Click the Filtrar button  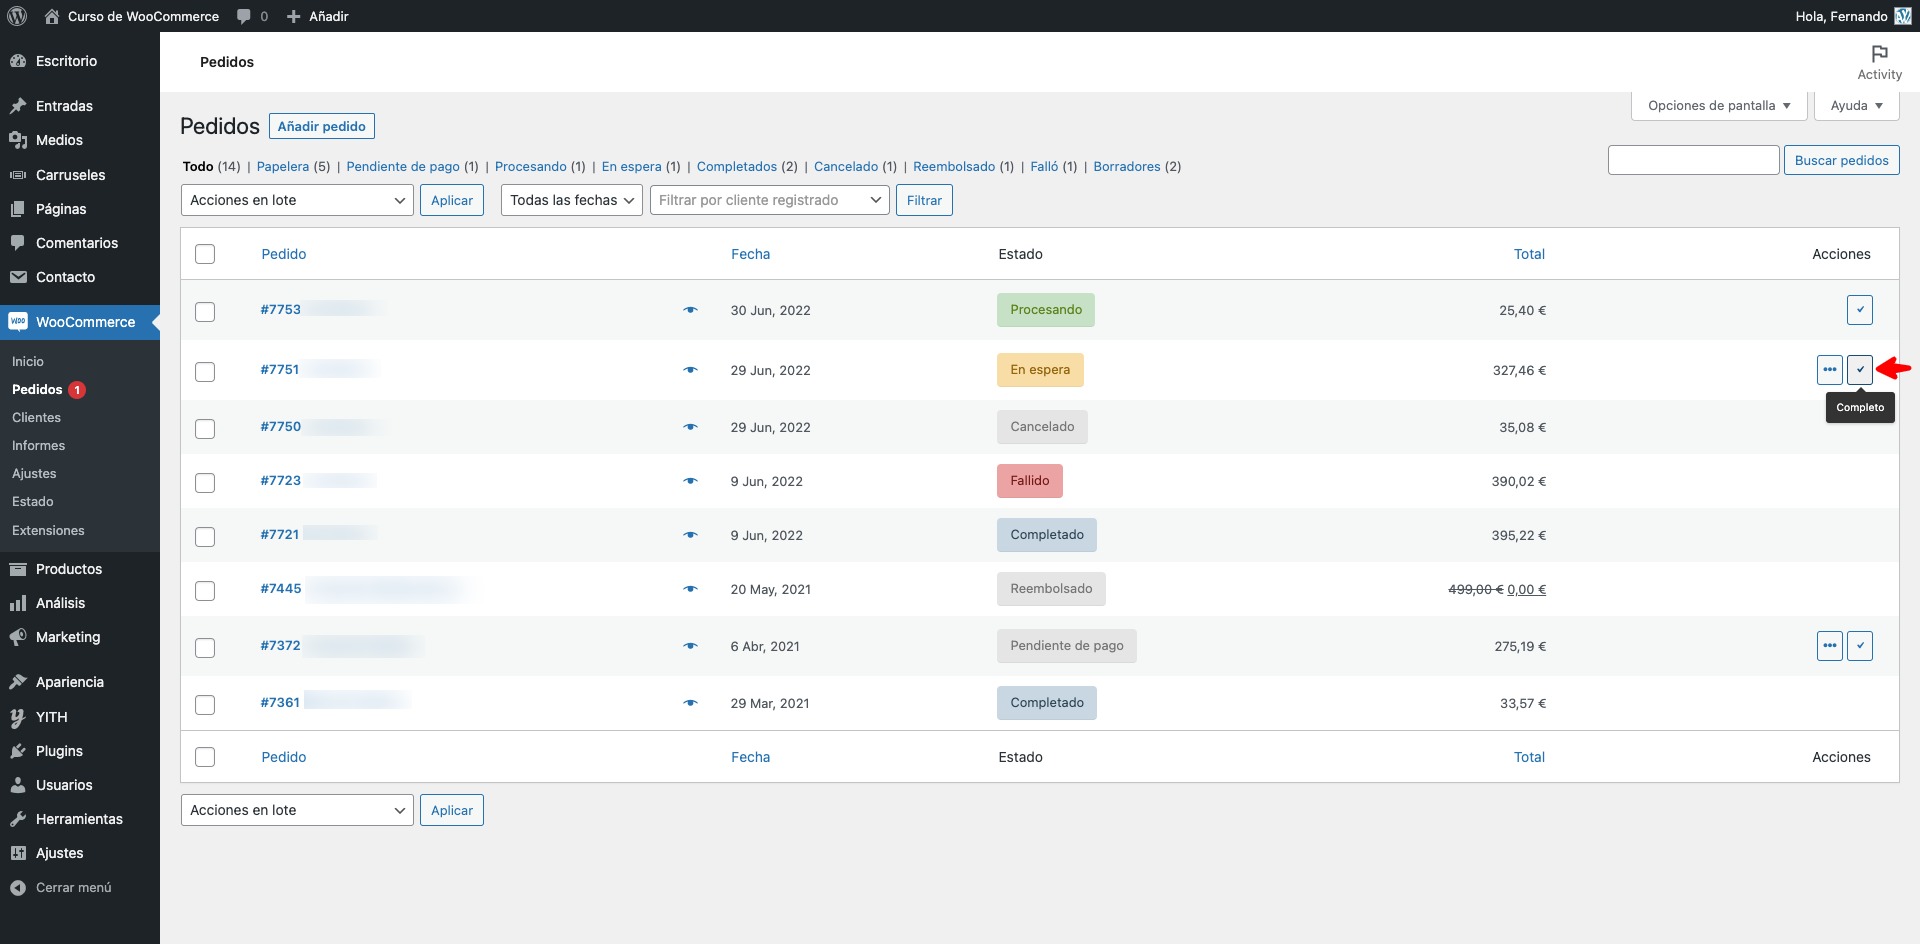click(924, 200)
